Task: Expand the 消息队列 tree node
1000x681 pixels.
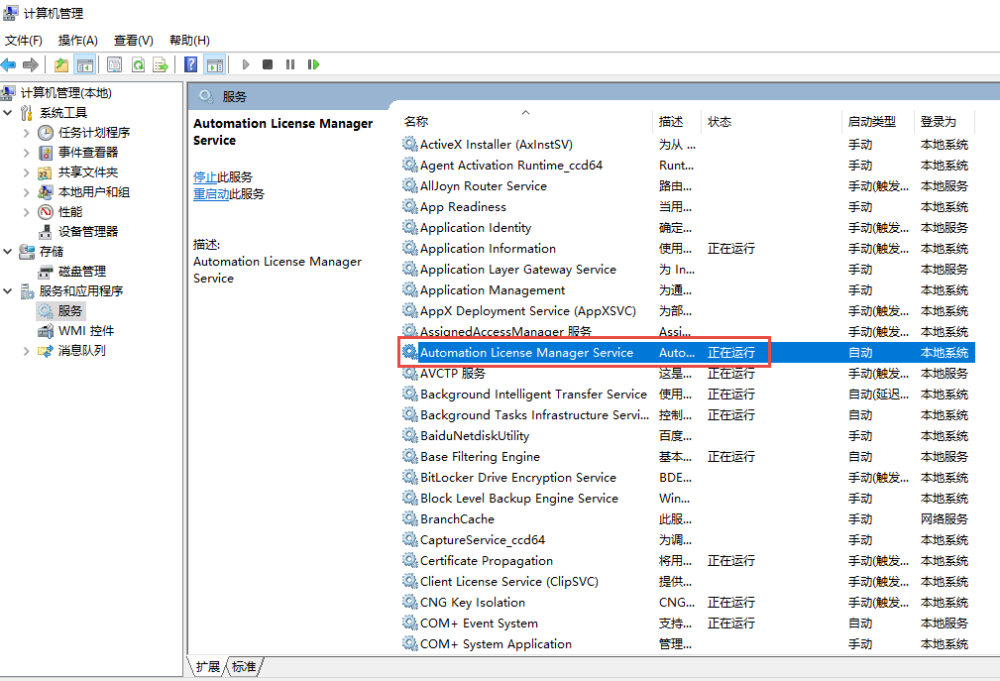Action: click(27, 351)
